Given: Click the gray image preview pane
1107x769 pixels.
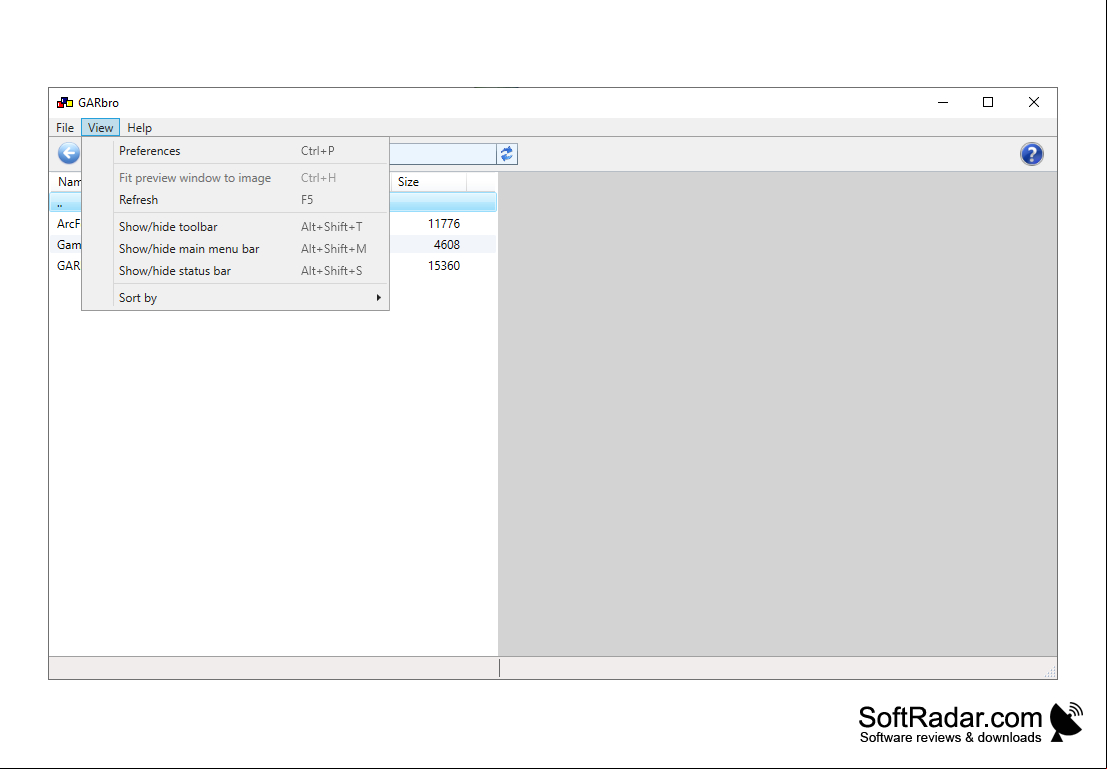Looking at the screenshot, I should coord(777,414).
